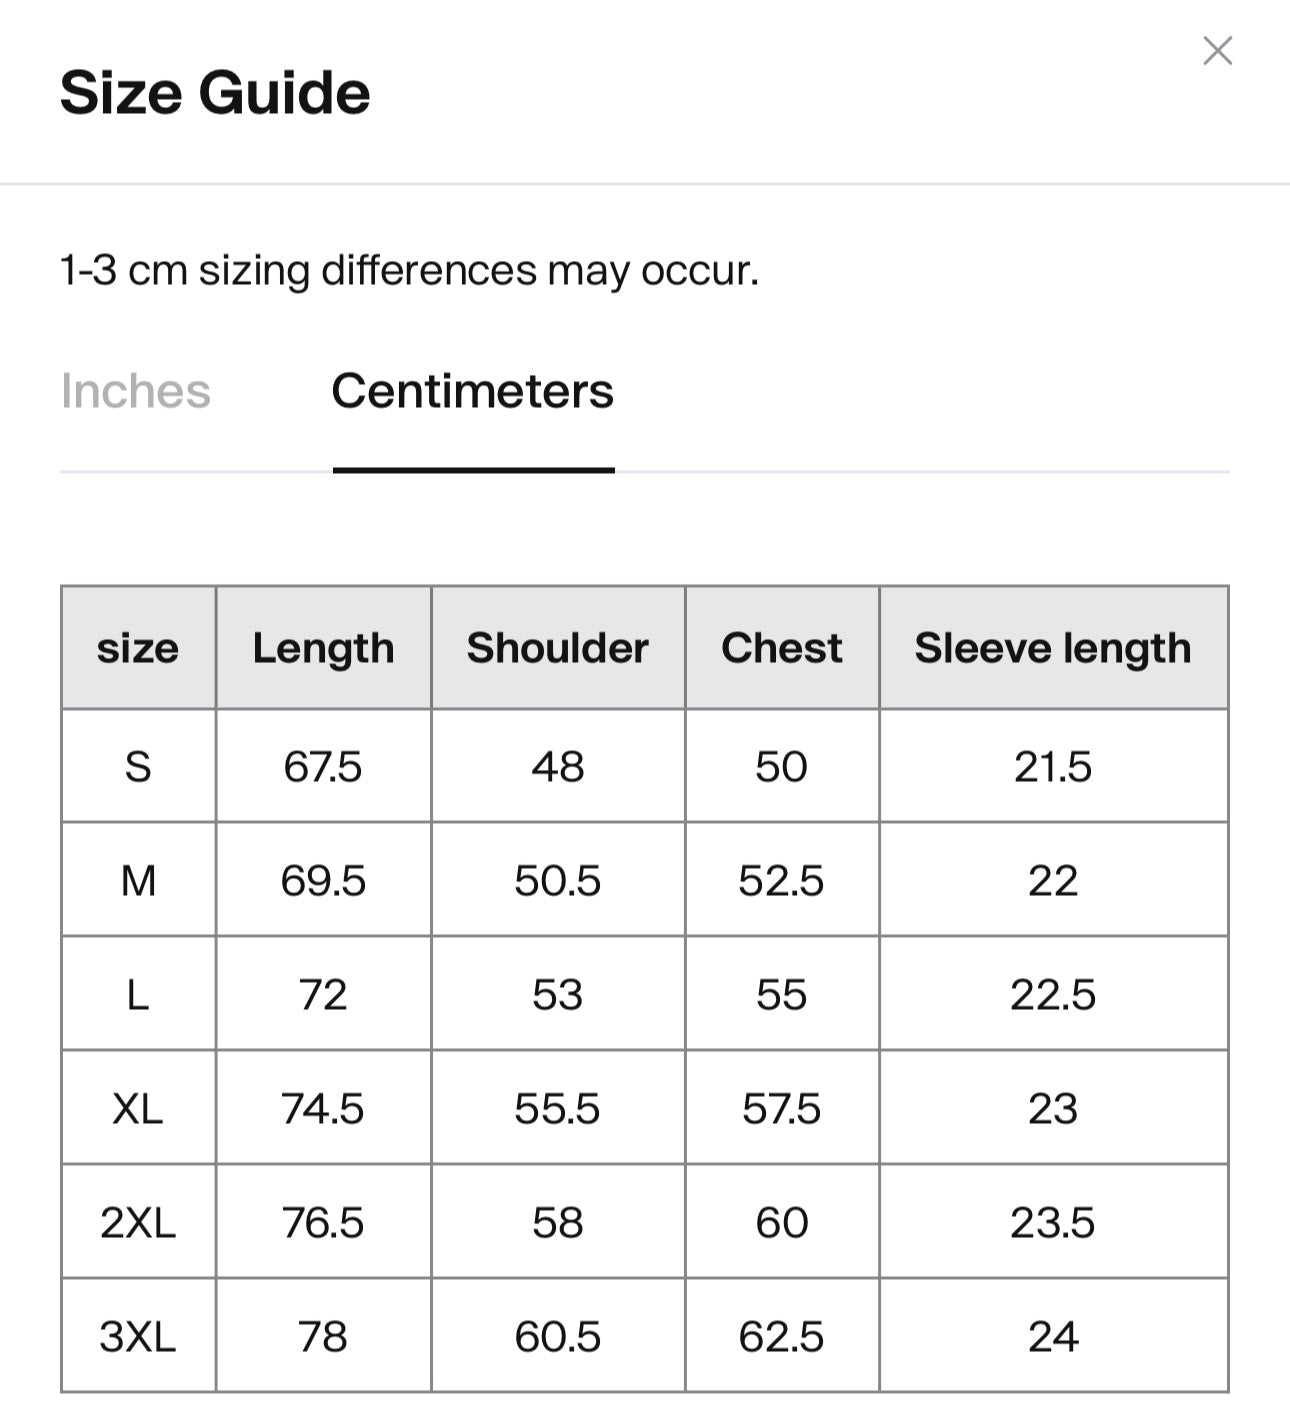Screen dimensions: 1290x1428
Task: Select the L size row label
Action: tap(138, 995)
